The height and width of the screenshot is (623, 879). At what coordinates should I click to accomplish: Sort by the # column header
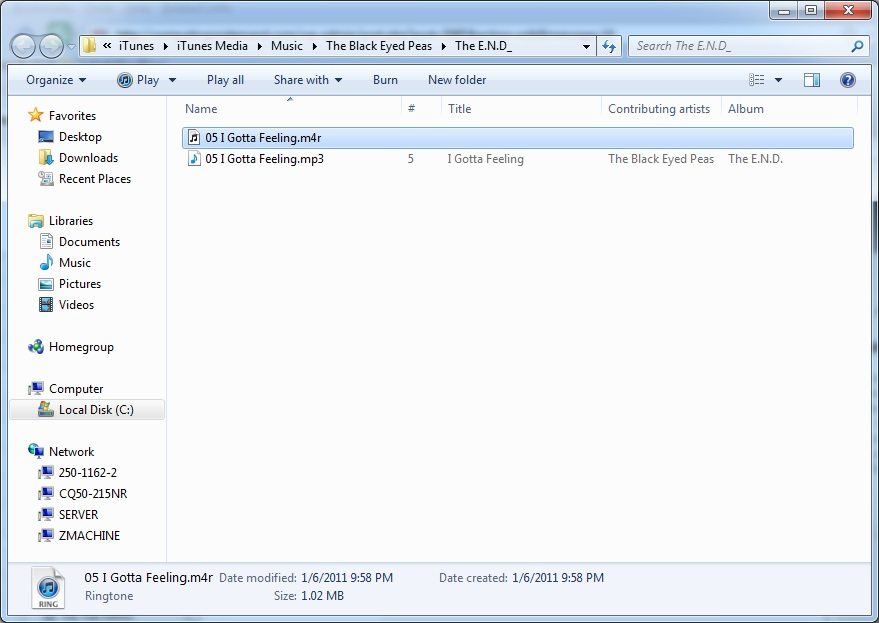[x=422, y=109]
